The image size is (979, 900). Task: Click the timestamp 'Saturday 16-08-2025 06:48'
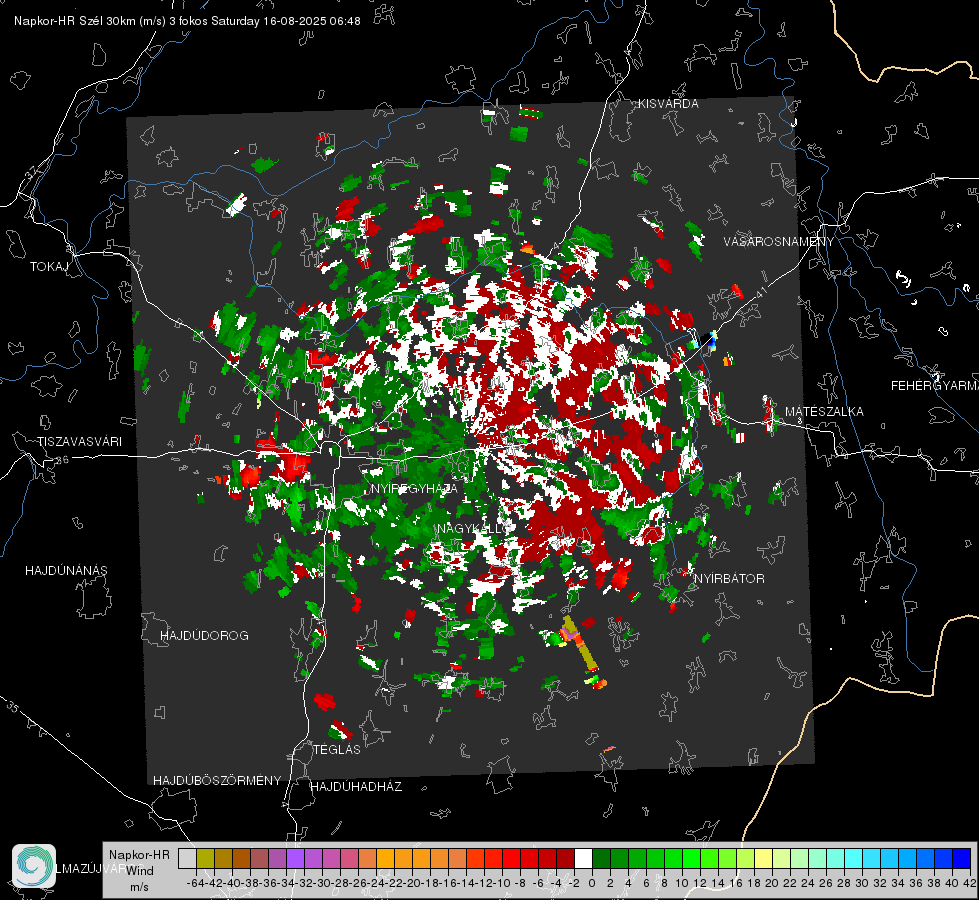click(x=285, y=21)
